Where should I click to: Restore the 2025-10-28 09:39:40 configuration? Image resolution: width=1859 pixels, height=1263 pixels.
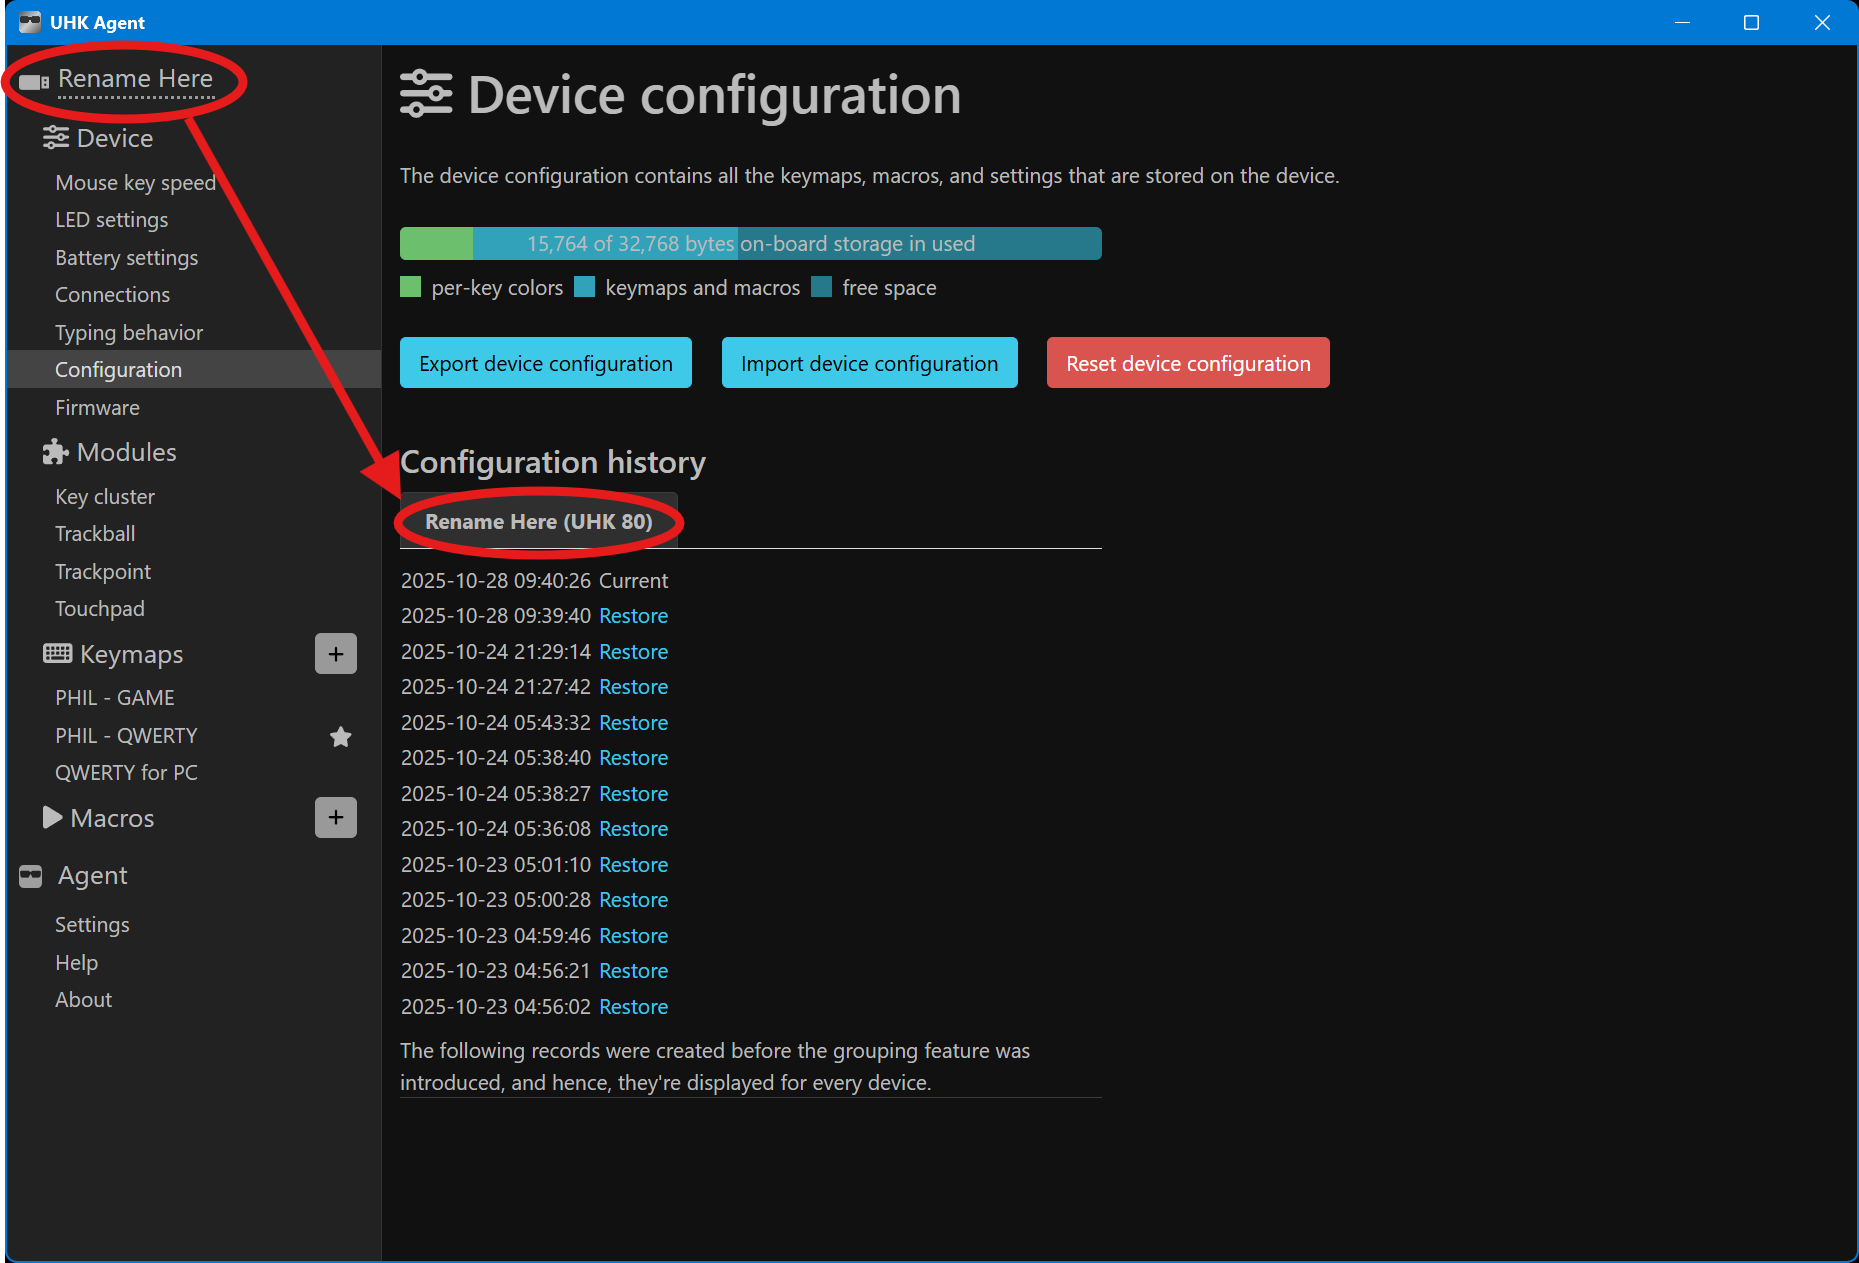tap(633, 616)
